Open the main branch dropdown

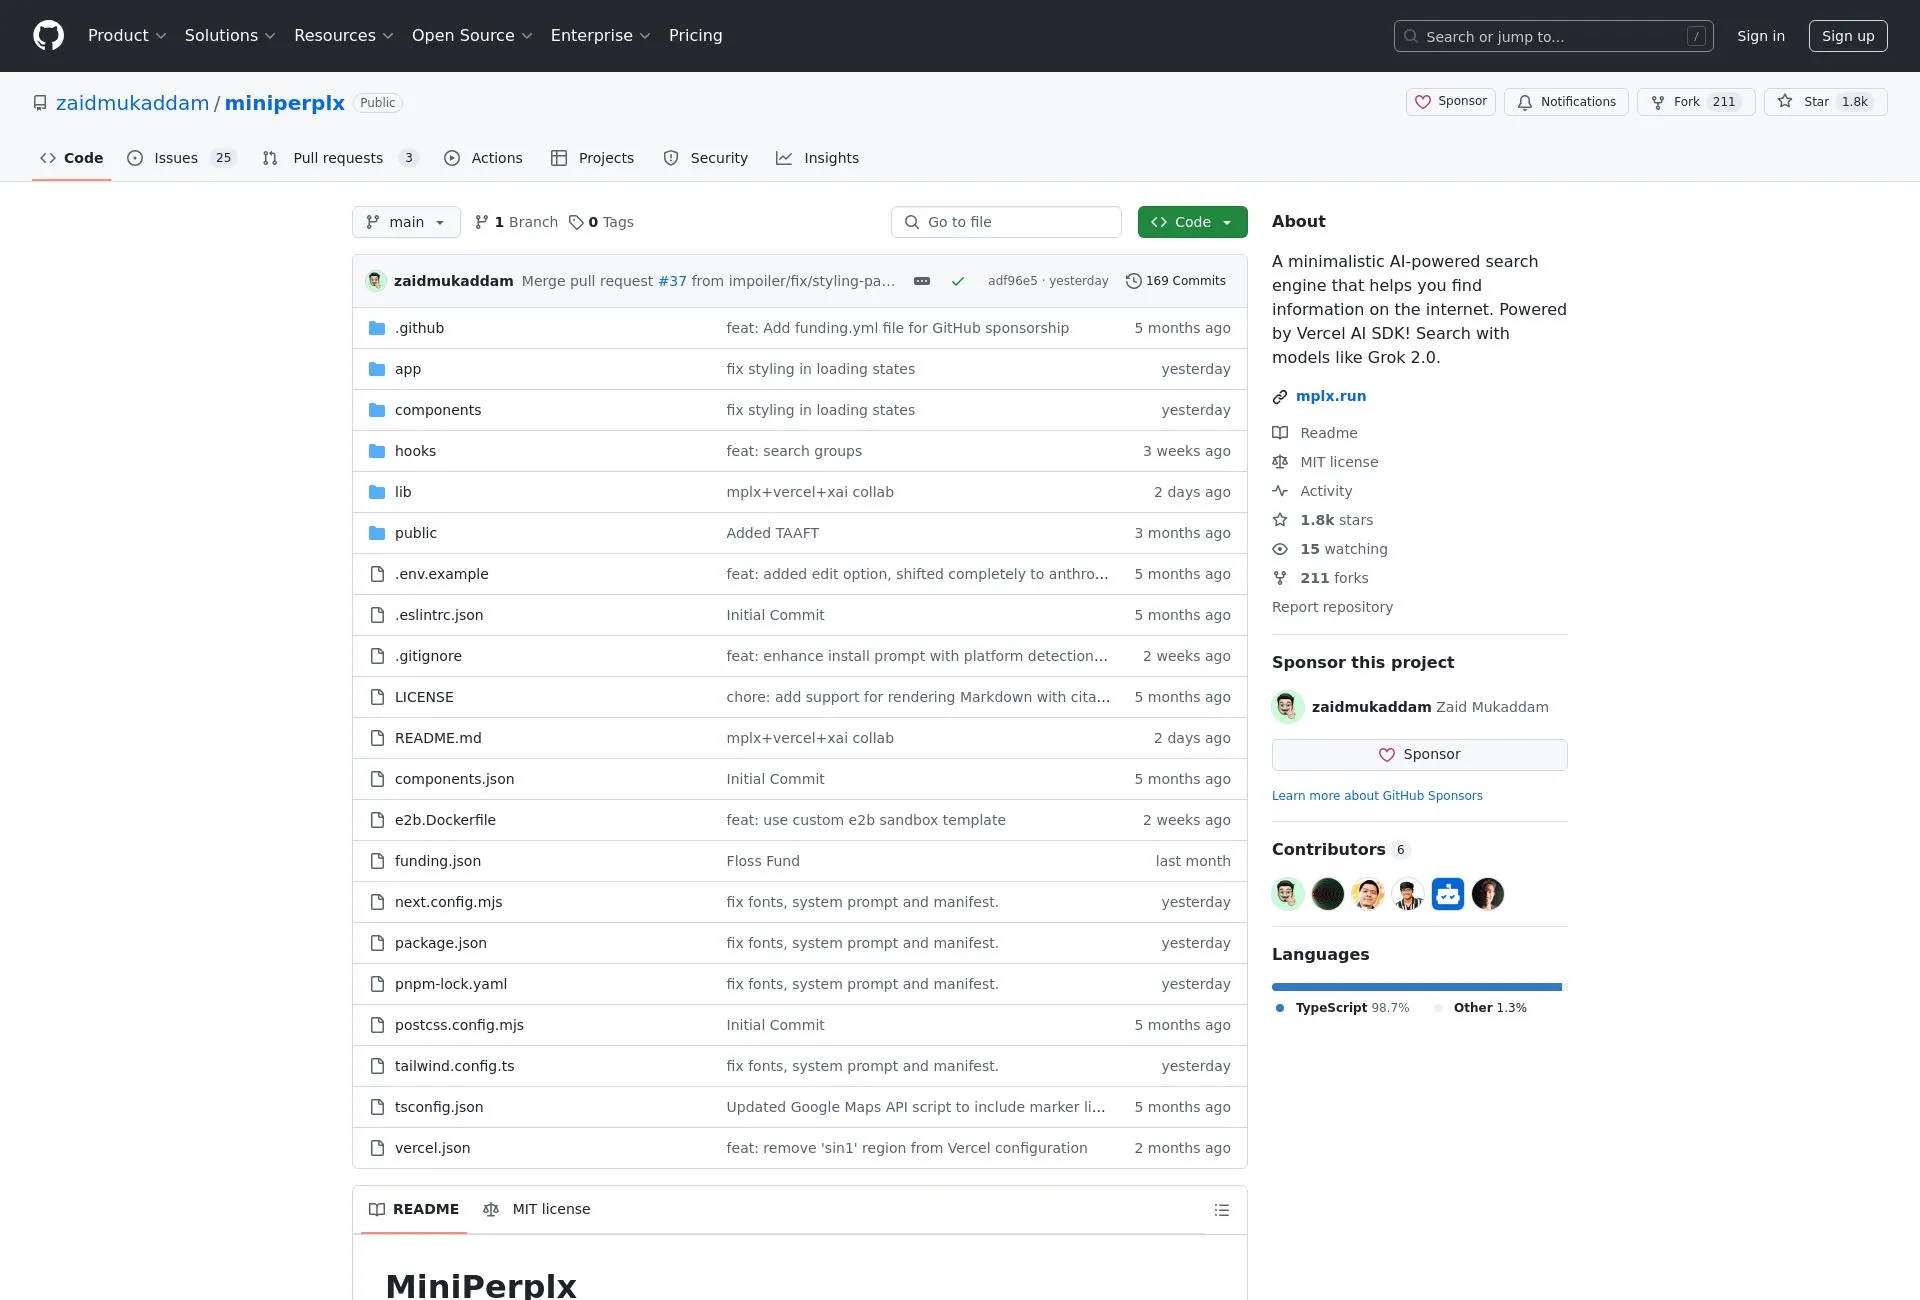tap(406, 222)
